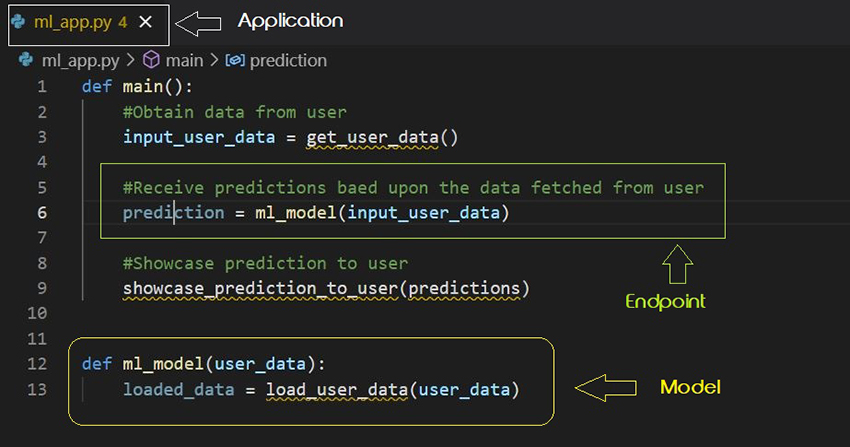This screenshot has width=850, height=447.
Task: Click line number 1 in the gutter
Action: (41, 87)
